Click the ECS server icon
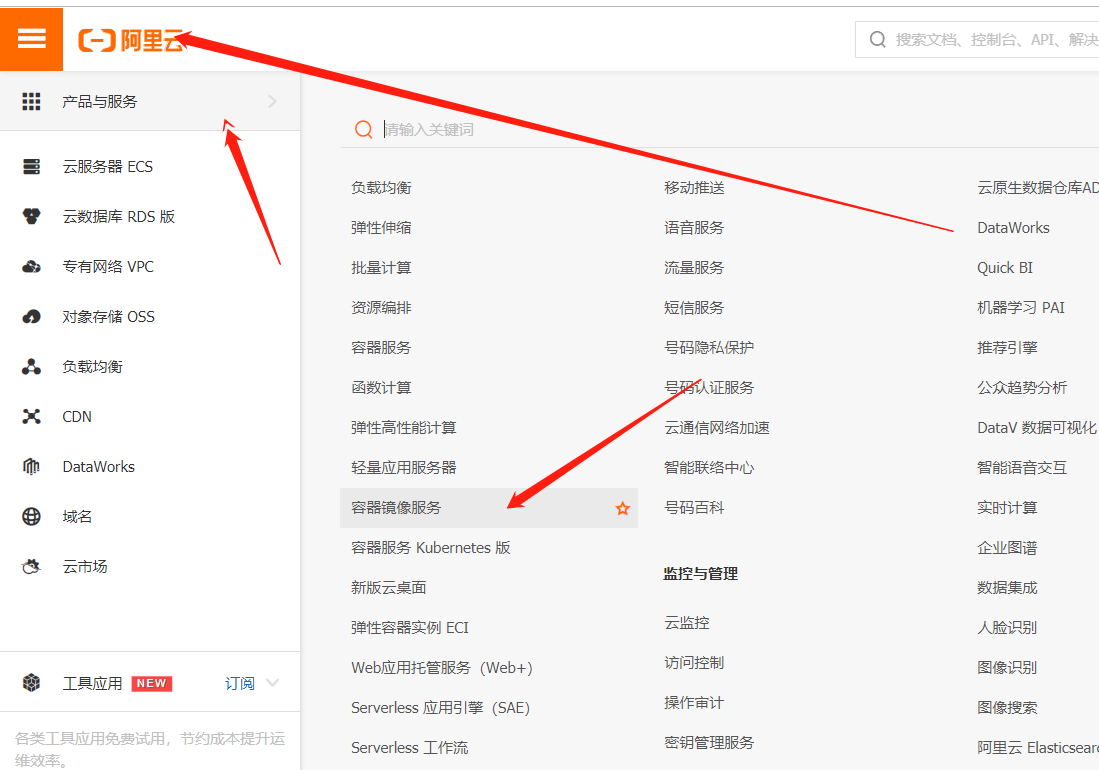Image resolution: width=1099 pixels, height=770 pixels. [x=32, y=167]
